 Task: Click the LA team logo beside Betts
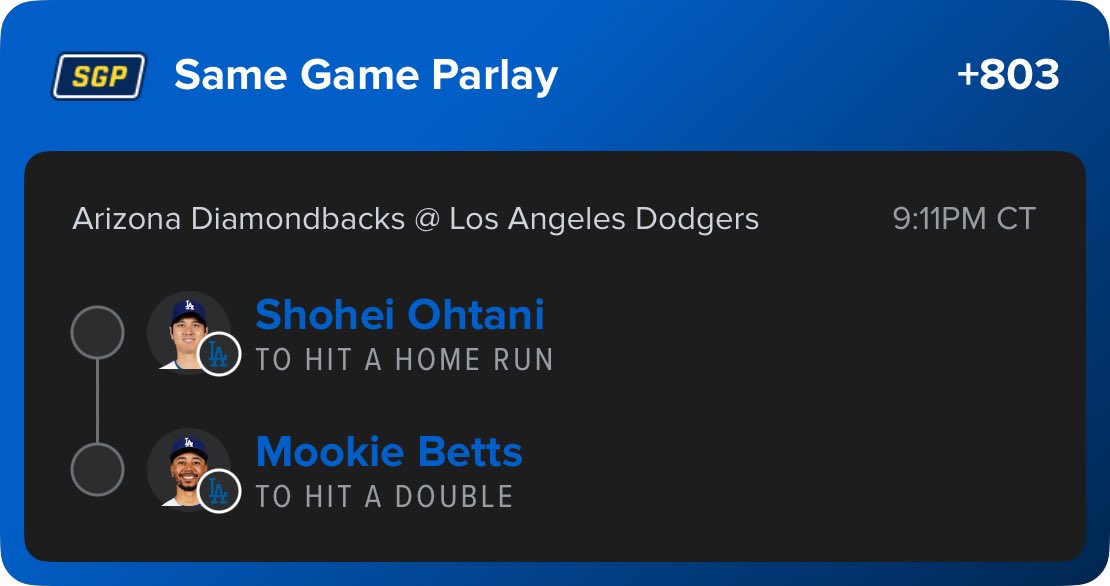click(219, 492)
